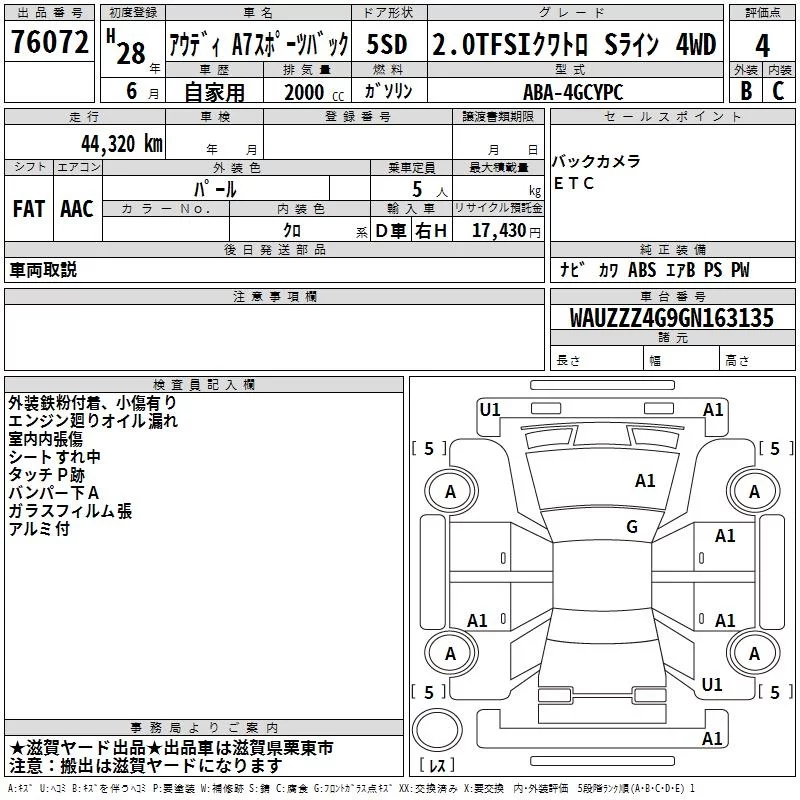This screenshot has height=800, width=800.
Task: Click the 車両取説 later-shipped parts text
Action: [x=43, y=269]
